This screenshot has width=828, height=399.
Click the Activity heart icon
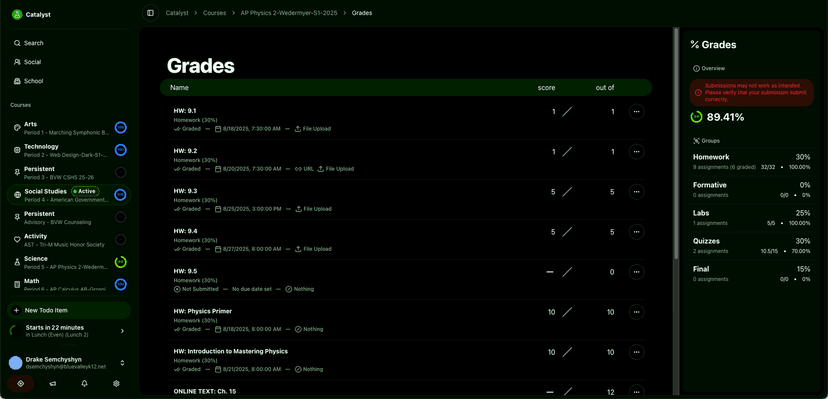click(x=17, y=240)
